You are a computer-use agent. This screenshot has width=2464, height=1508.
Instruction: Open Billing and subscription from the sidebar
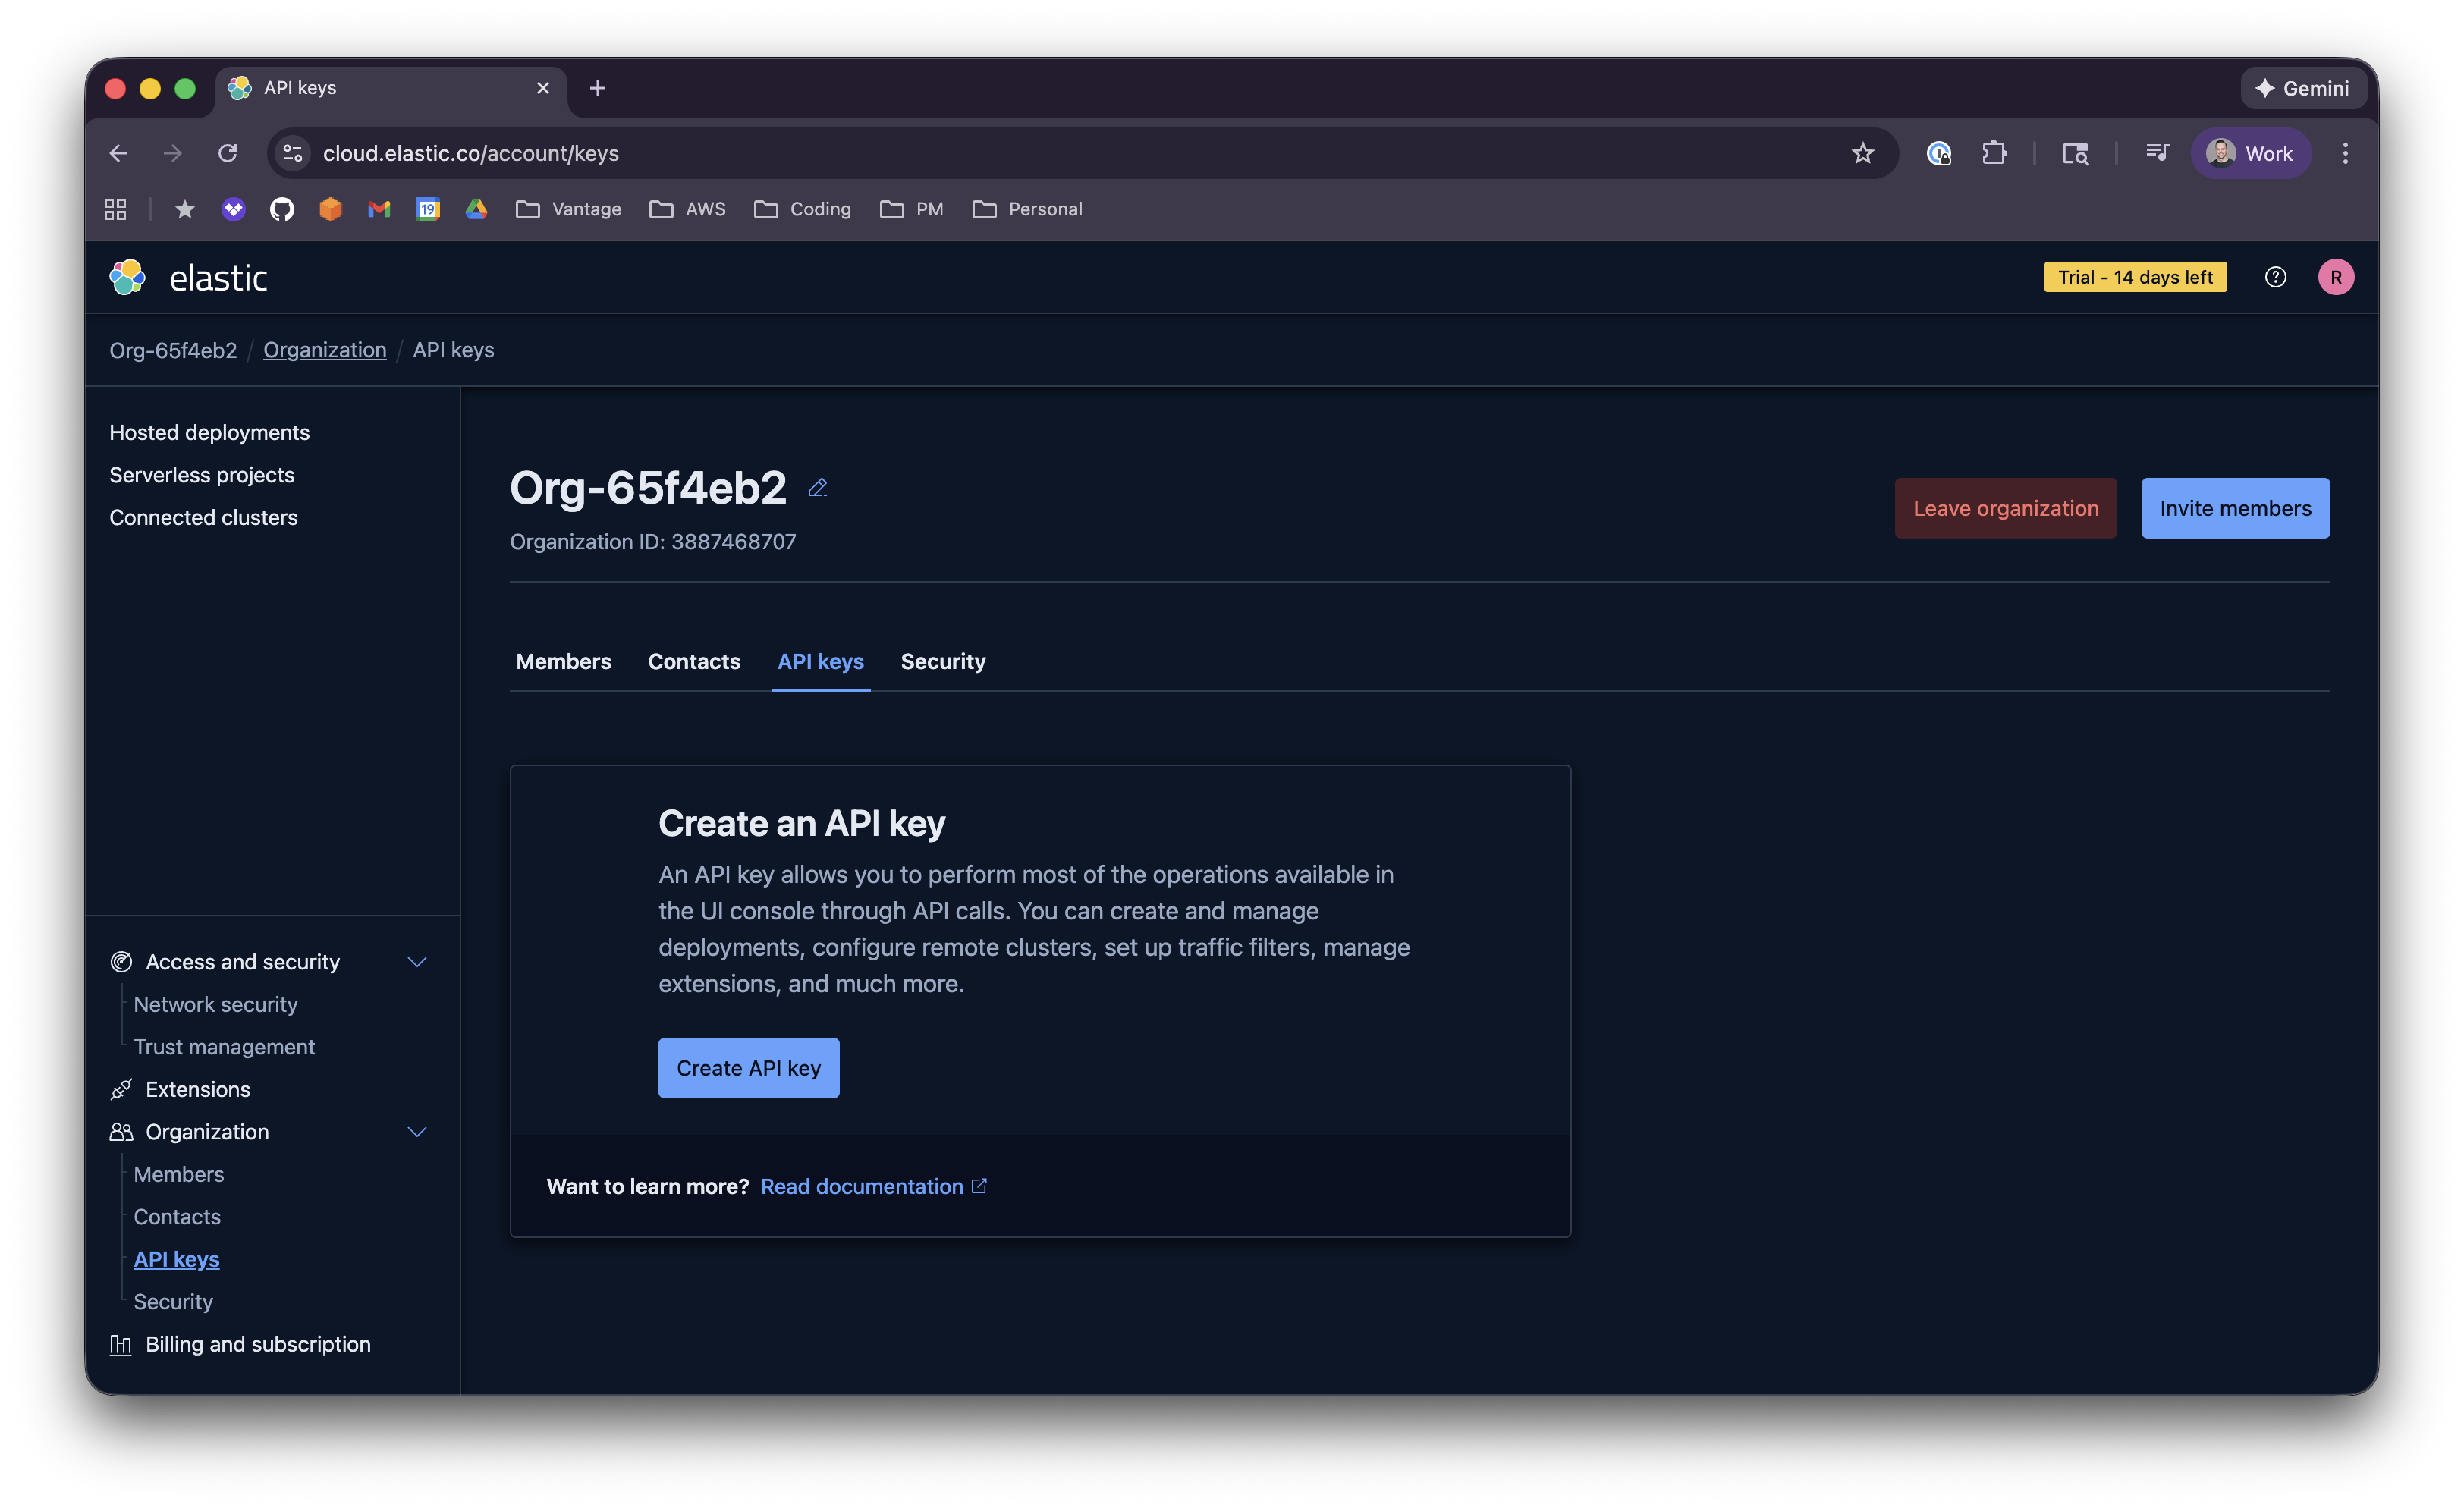click(x=258, y=1344)
